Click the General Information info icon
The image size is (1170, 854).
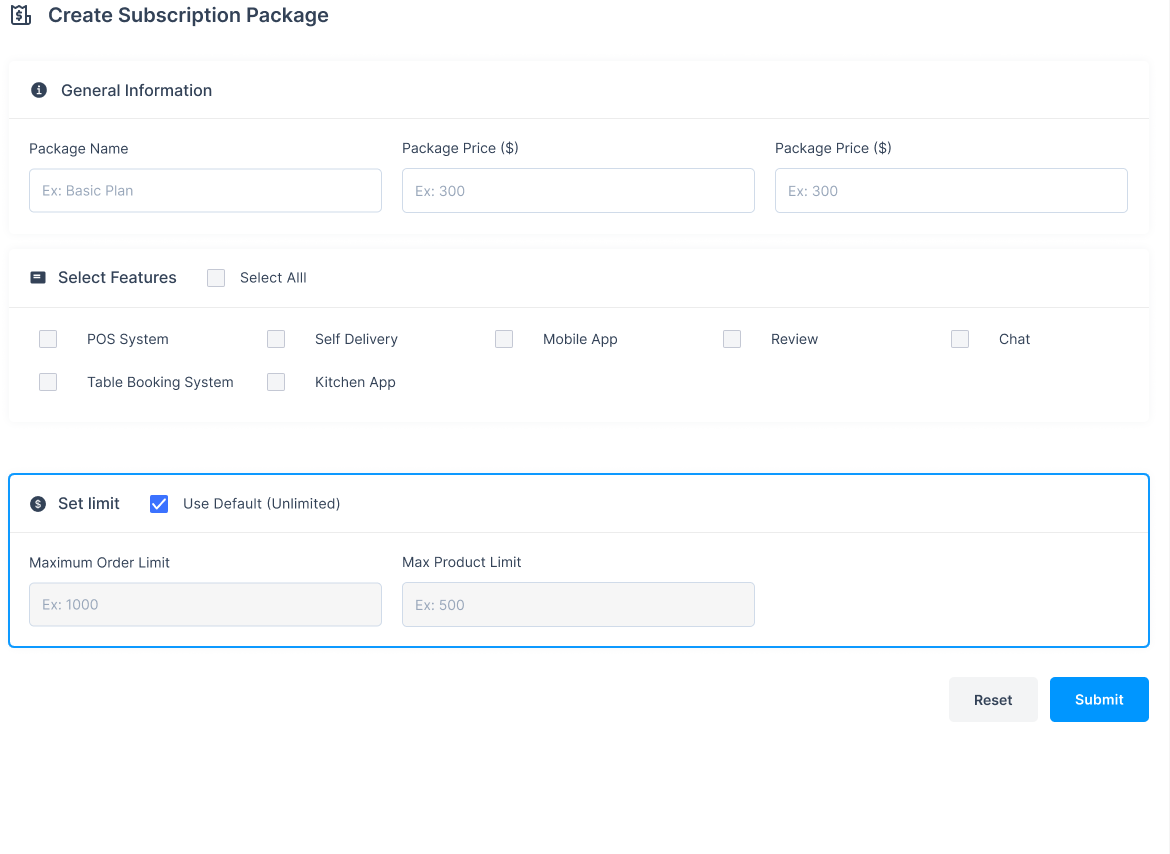click(39, 90)
